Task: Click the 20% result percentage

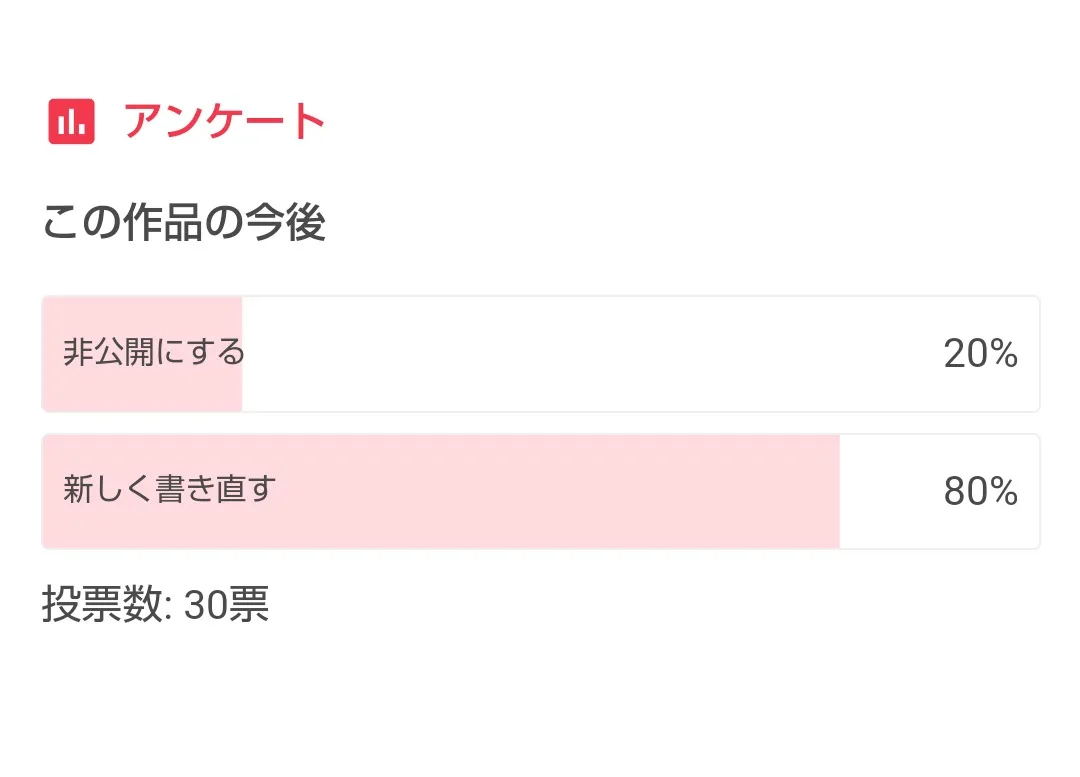Action: click(x=980, y=354)
